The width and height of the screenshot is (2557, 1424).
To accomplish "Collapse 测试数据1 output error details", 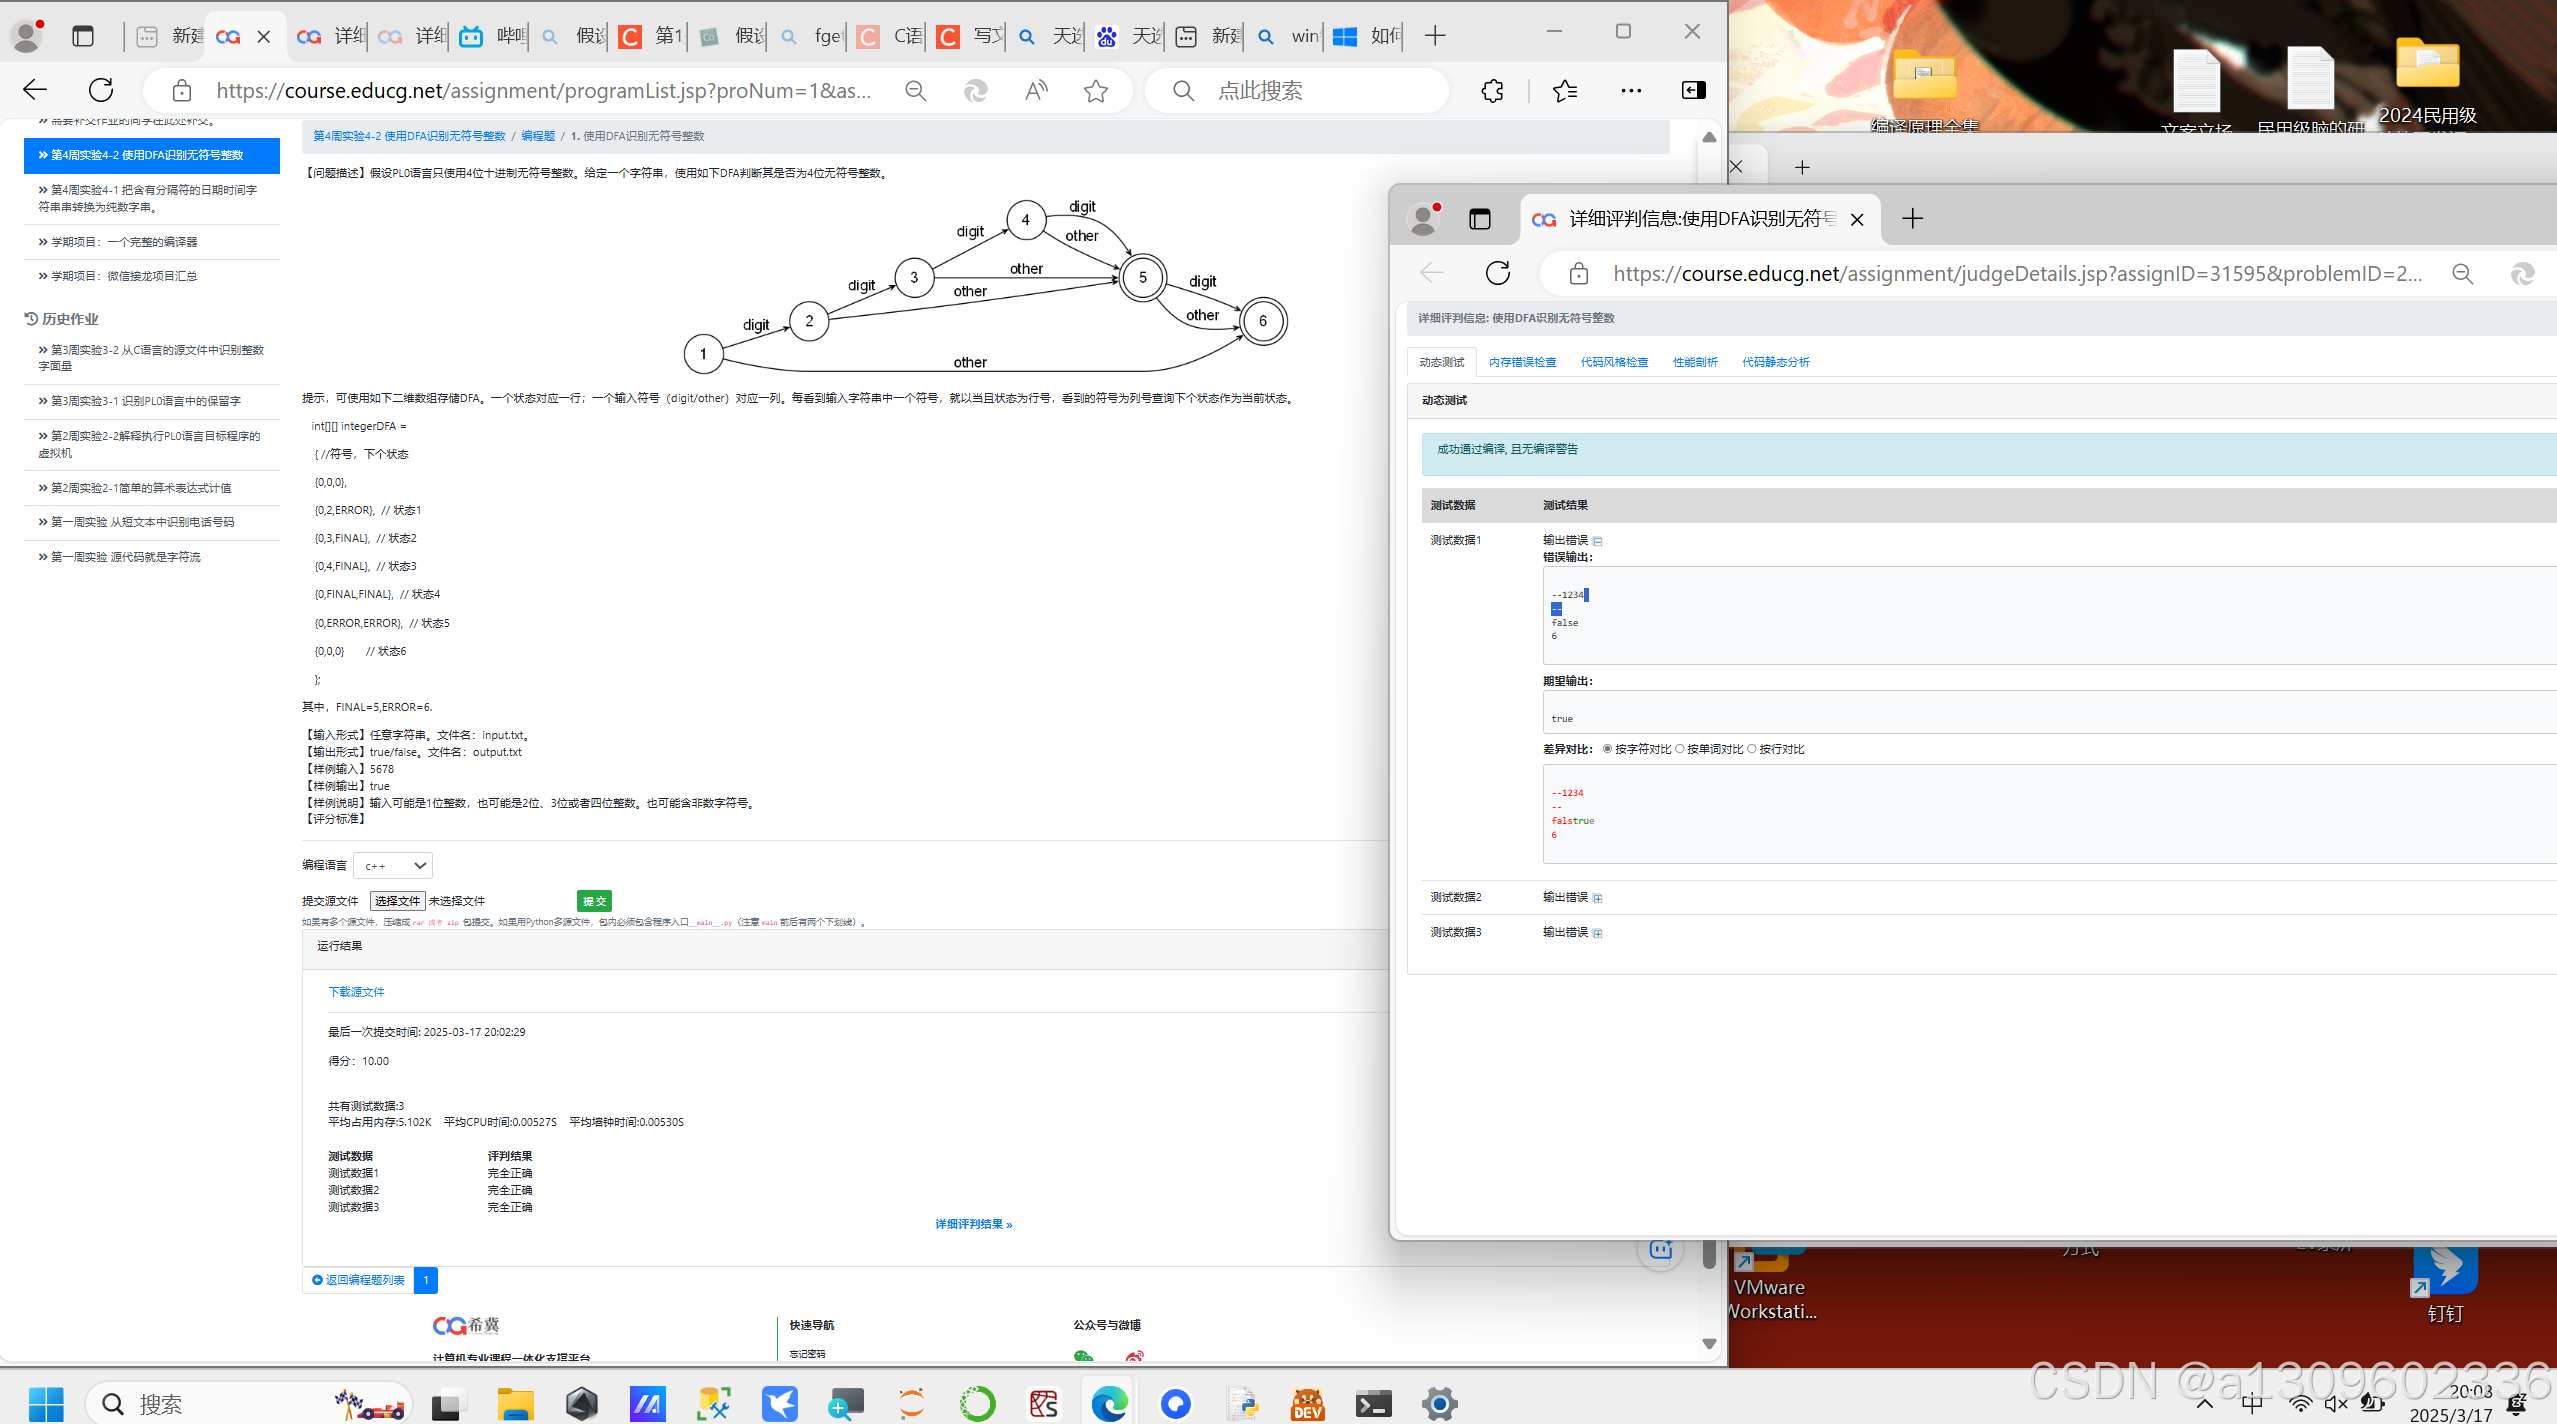I will click(x=1597, y=541).
